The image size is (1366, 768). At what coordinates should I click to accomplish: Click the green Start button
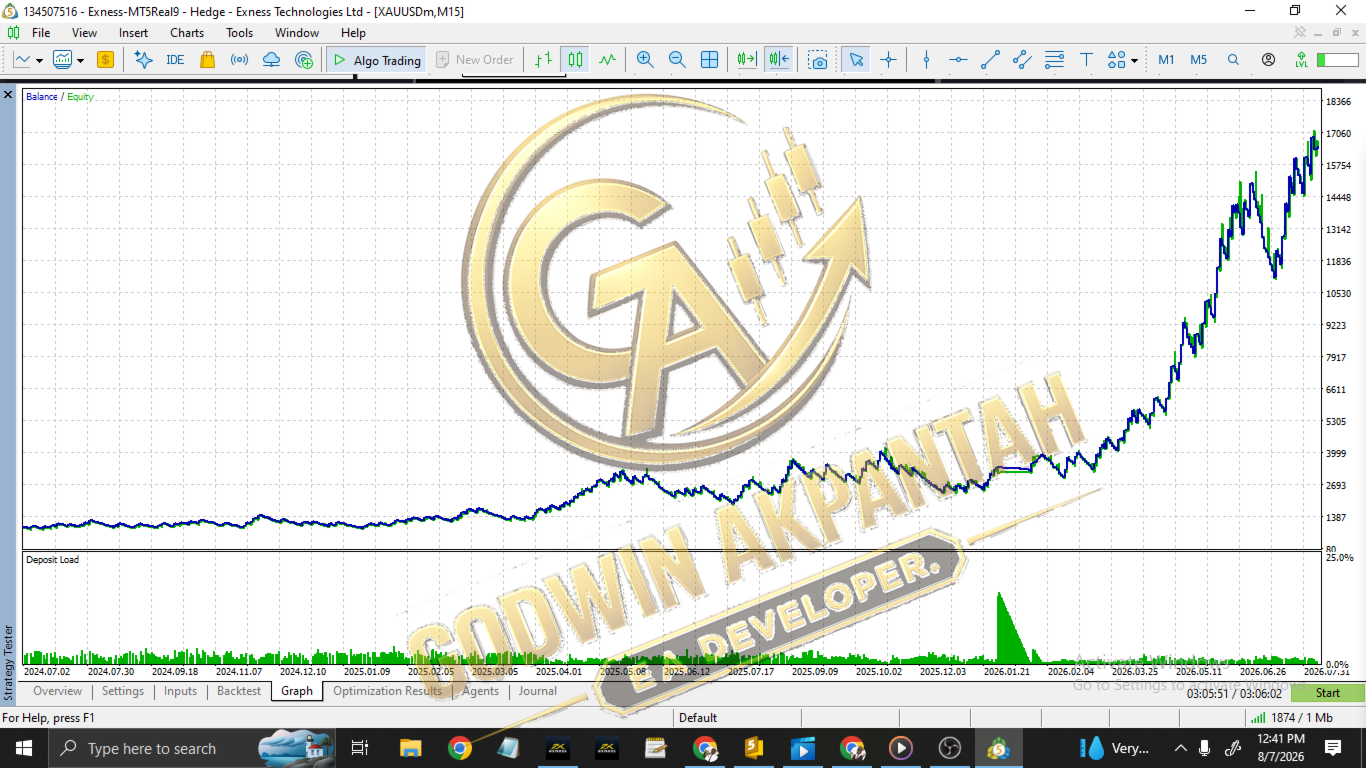1328,693
